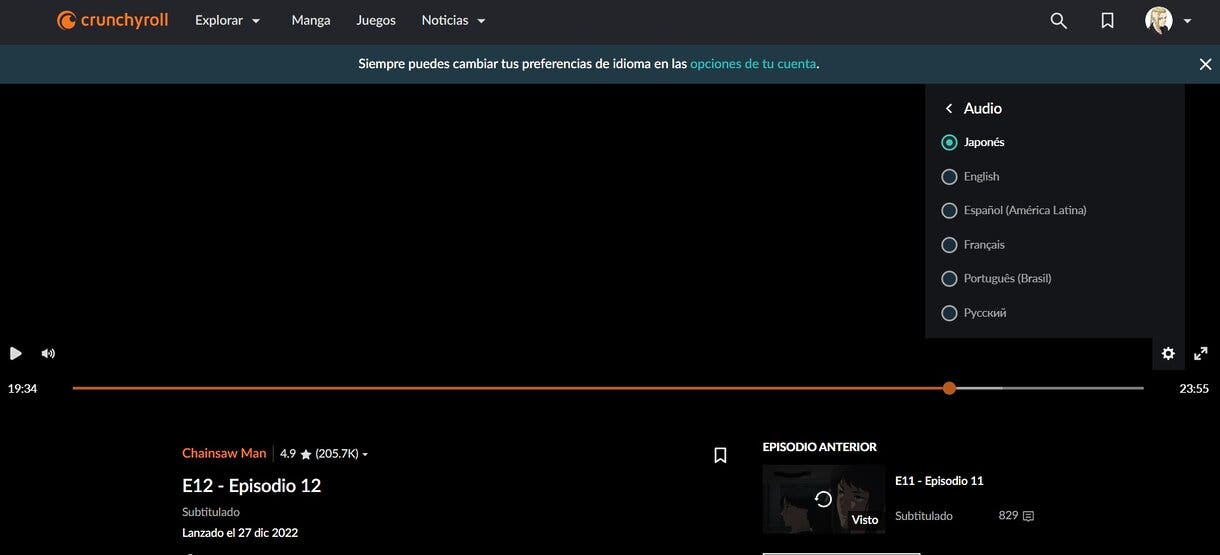Click the E12 - Episodio 12 title
1220x555 pixels.
click(251, 486)
